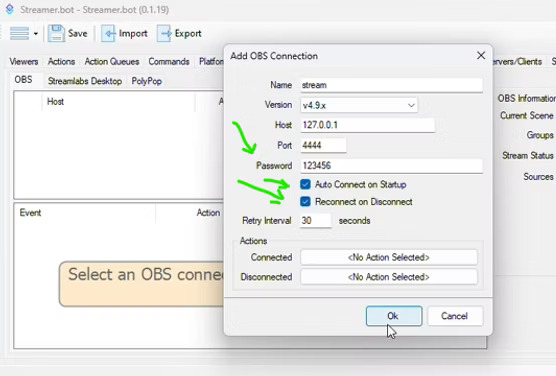556x376 pixels.
Task: Open the Viewers tab
Action: pos(24,61)
